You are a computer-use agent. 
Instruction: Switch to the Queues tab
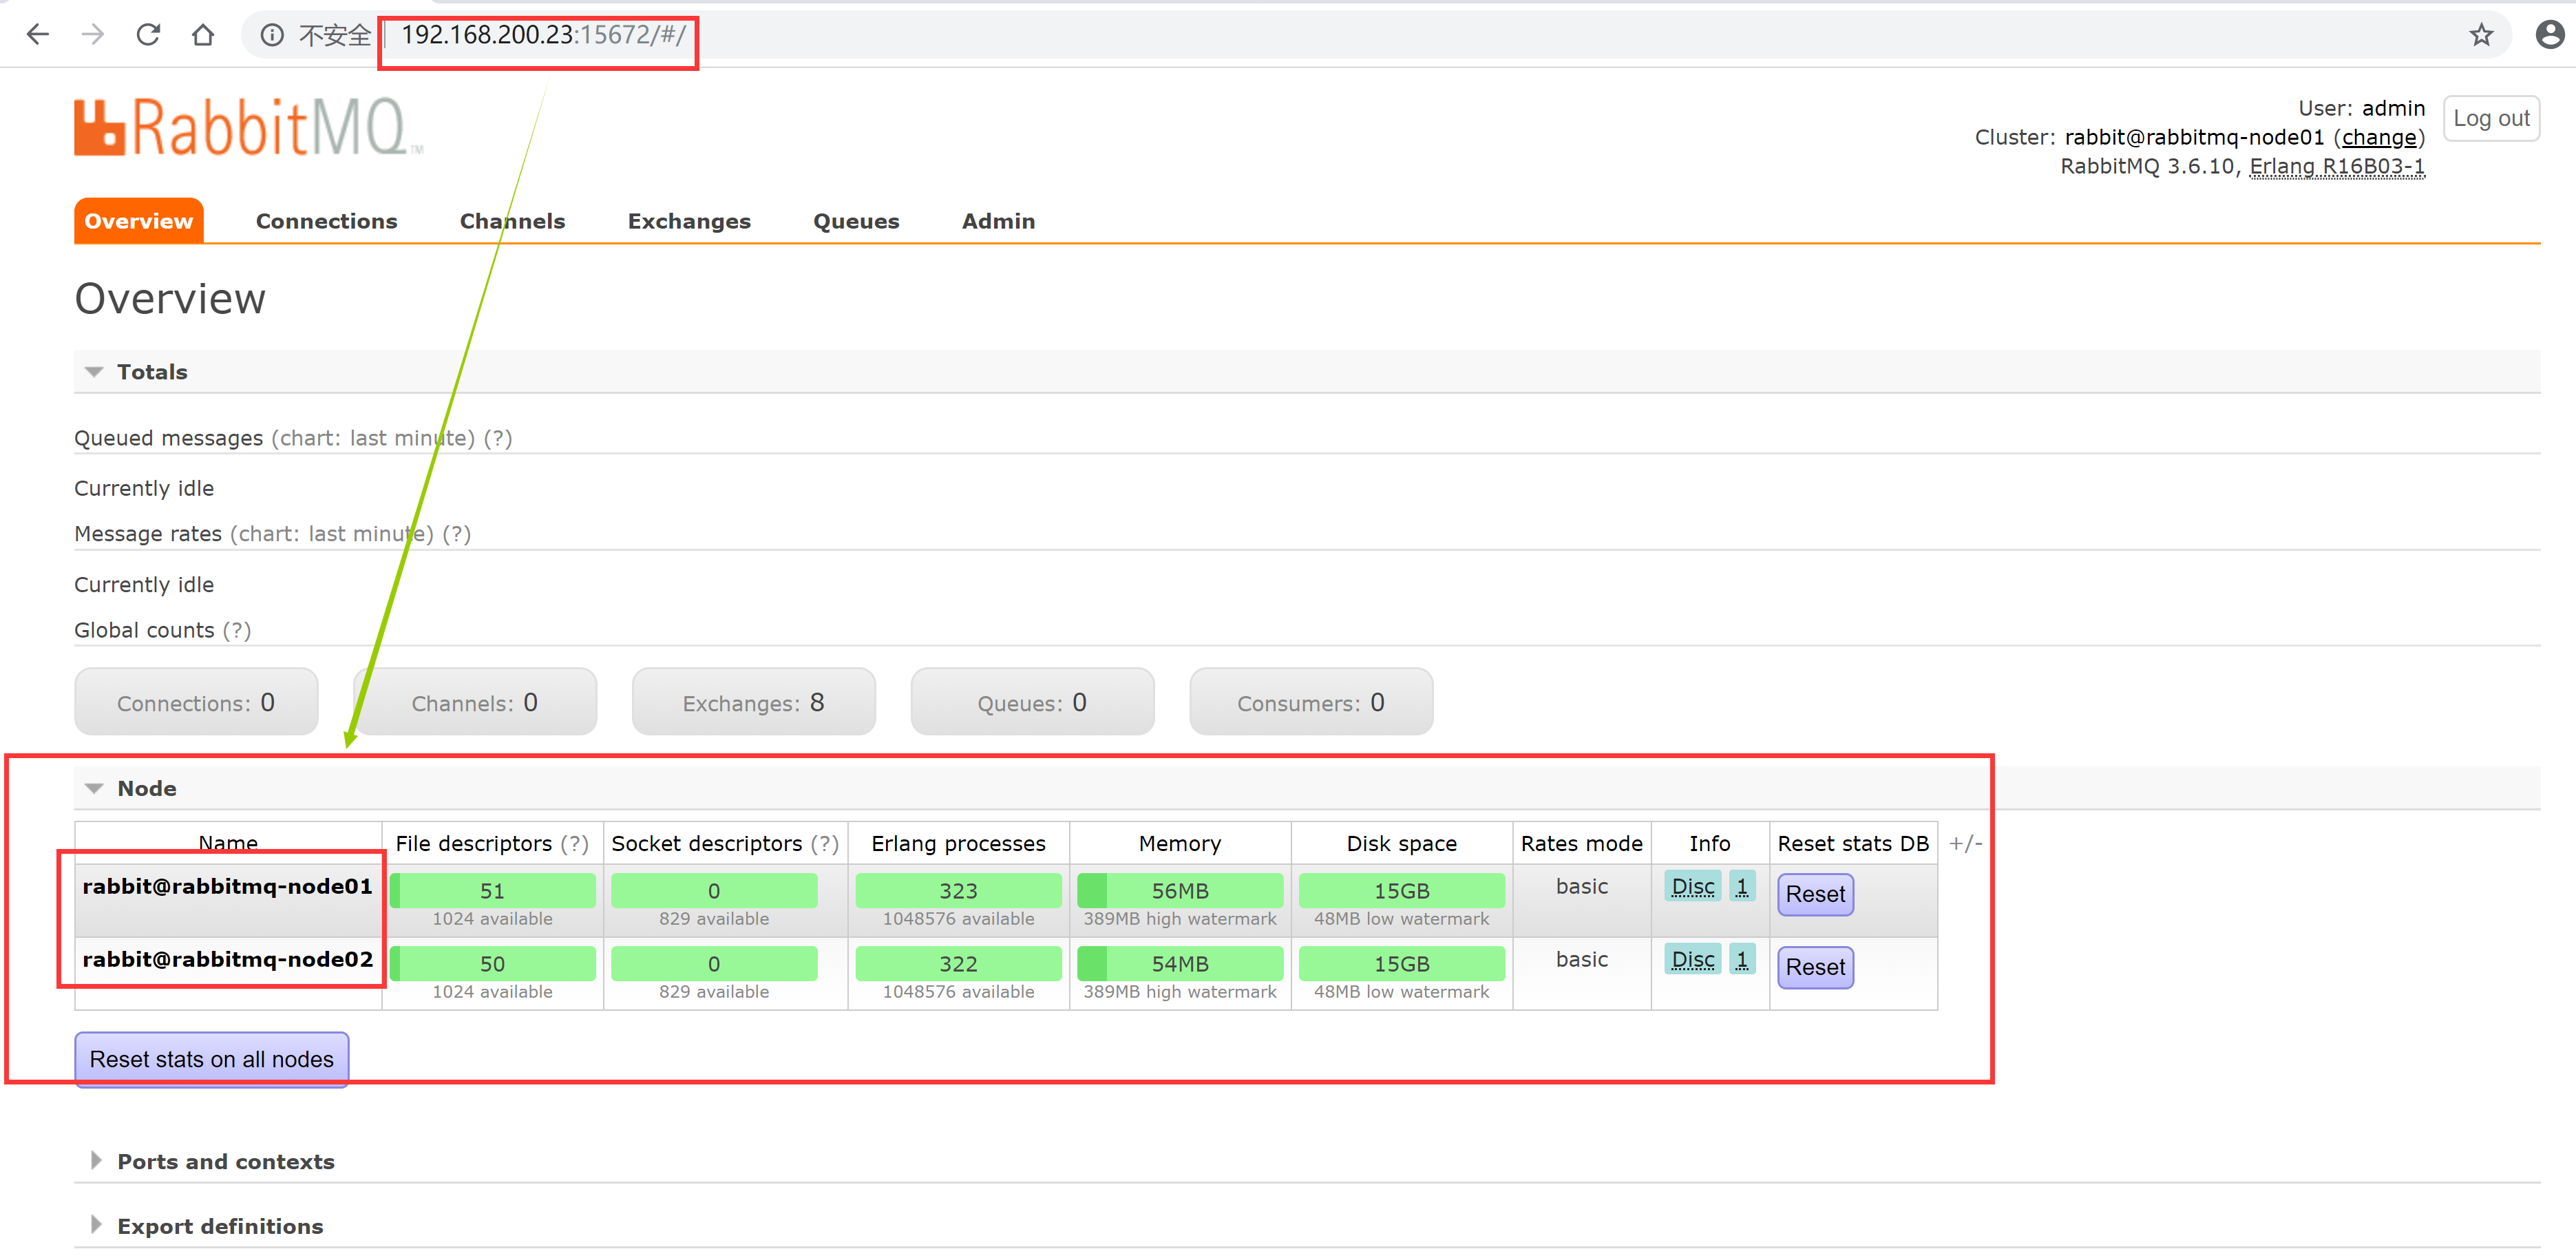(x=856, y=221)
